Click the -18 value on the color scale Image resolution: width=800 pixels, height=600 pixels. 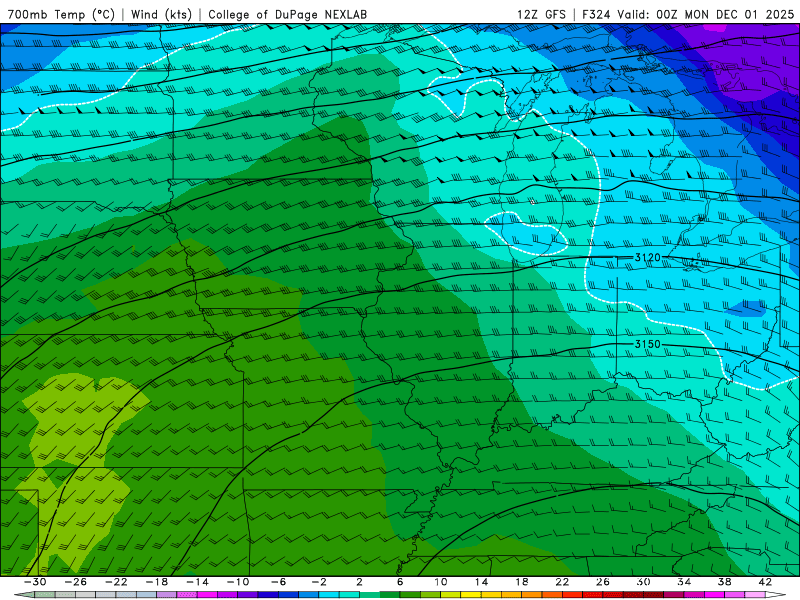(x=157, y=582)
